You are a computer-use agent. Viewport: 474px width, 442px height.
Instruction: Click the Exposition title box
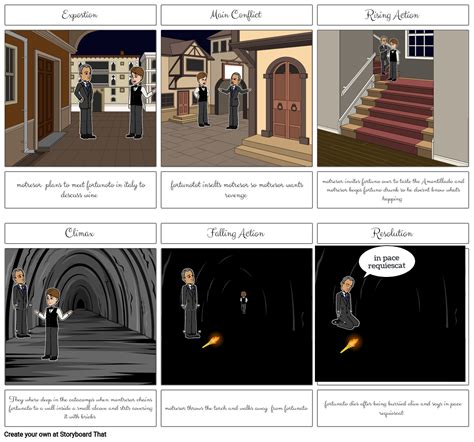coord(80,15)
